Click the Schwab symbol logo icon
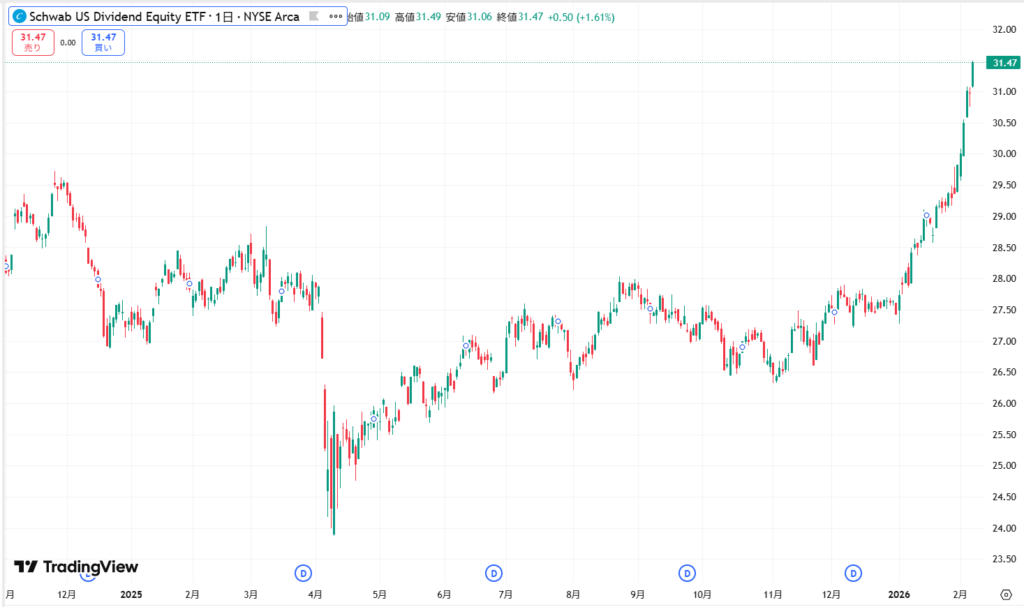The height and width of the screenshot is (607, 1024). [19, 17]
